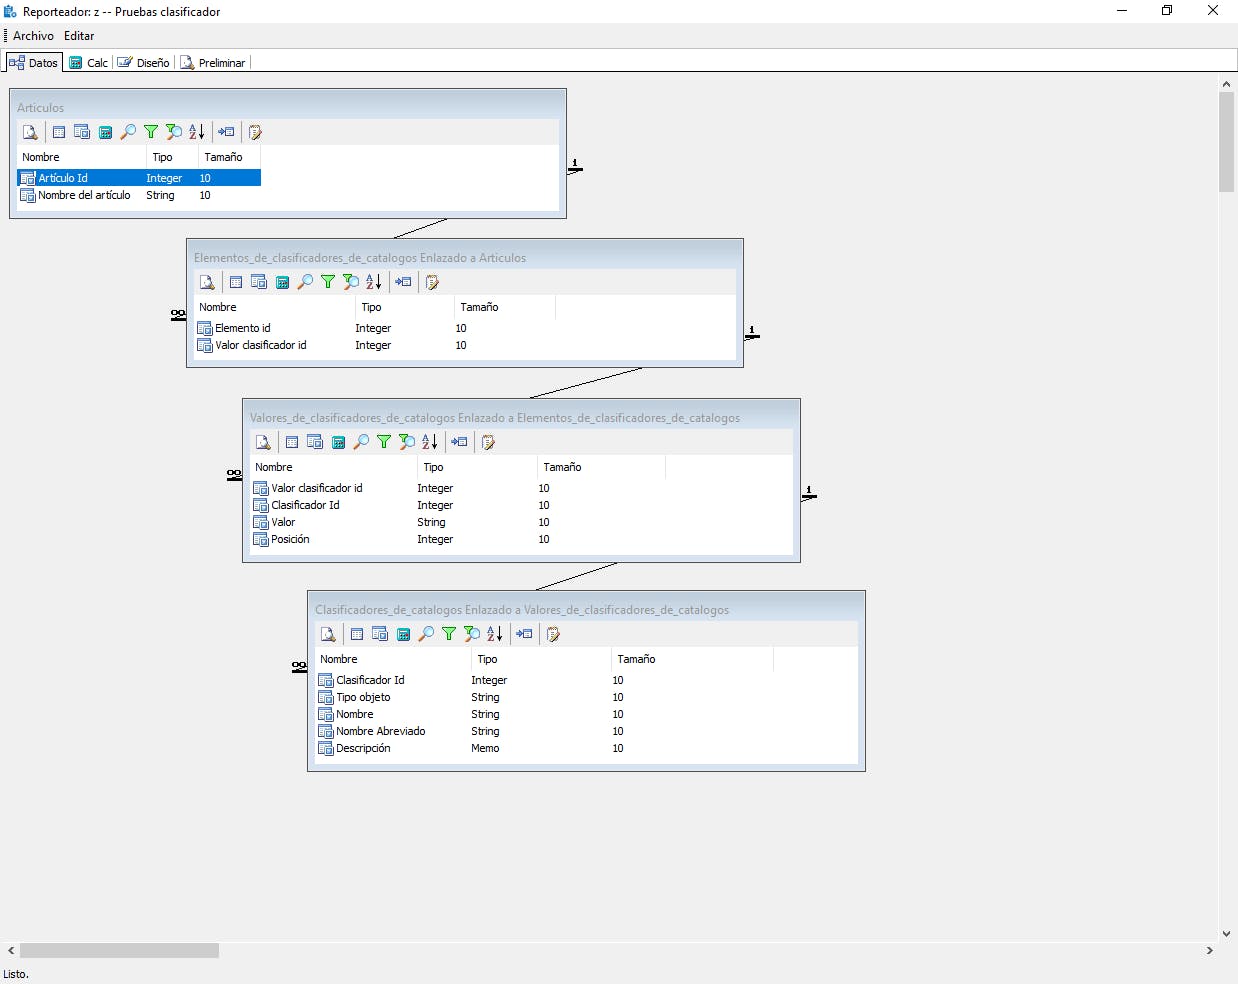Select the 'Nombre del artículo' field row
1238x984 pixels.
pyautogui.click(x=139, y=195)
